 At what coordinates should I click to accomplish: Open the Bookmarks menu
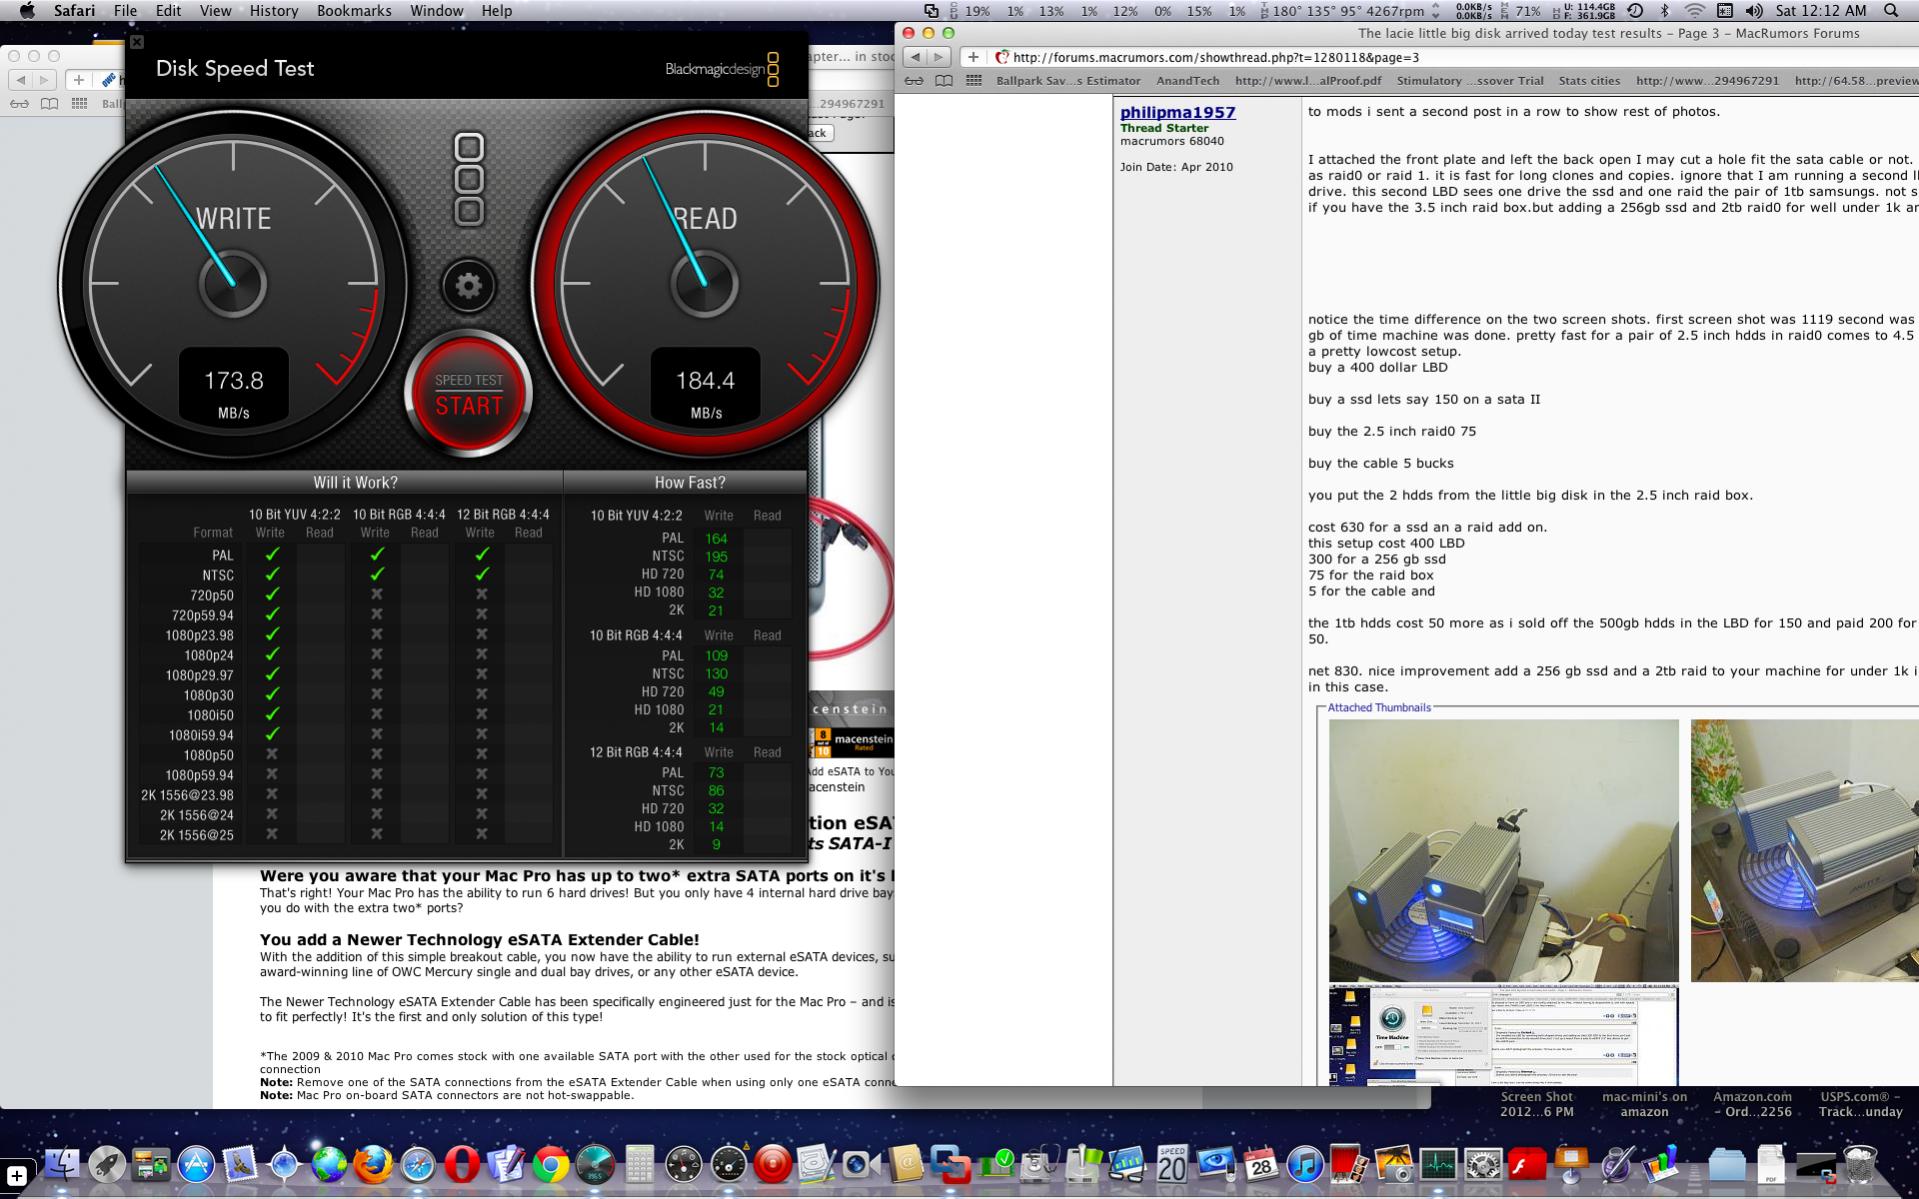point(354,11)
